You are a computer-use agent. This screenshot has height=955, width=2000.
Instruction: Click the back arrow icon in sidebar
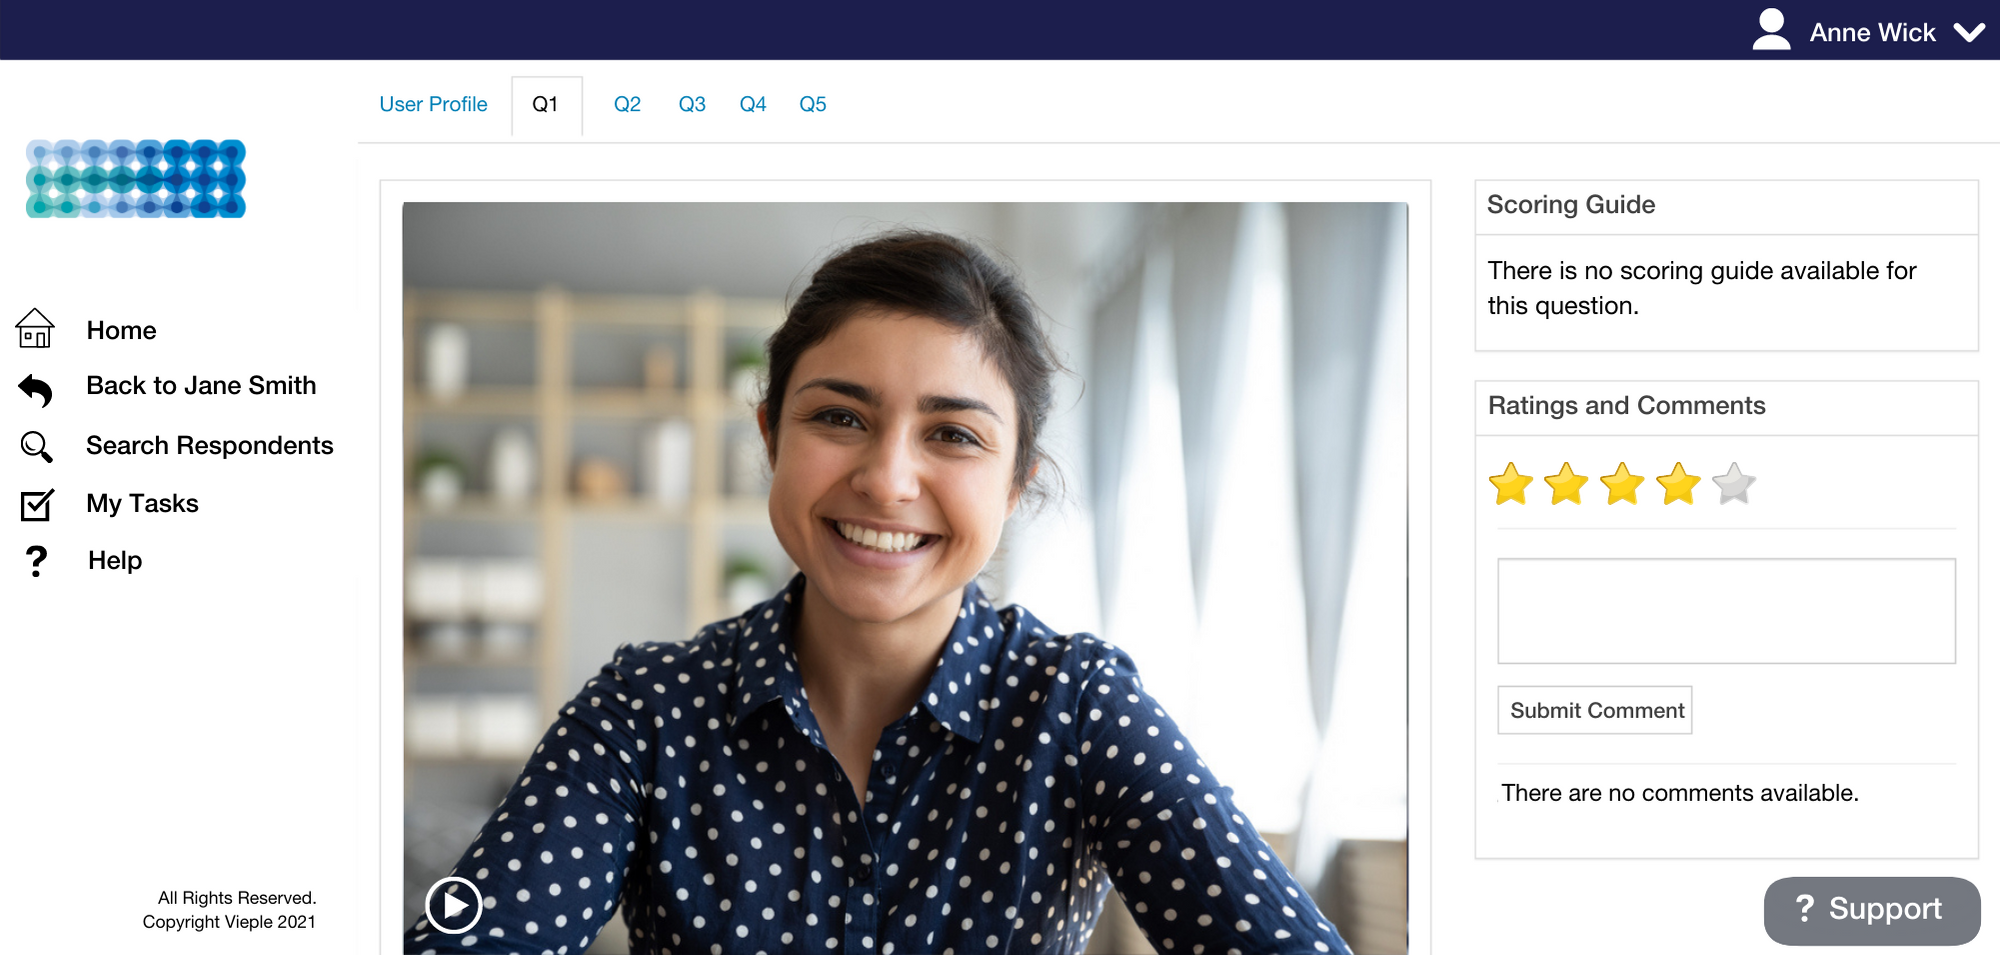point(35,389)
